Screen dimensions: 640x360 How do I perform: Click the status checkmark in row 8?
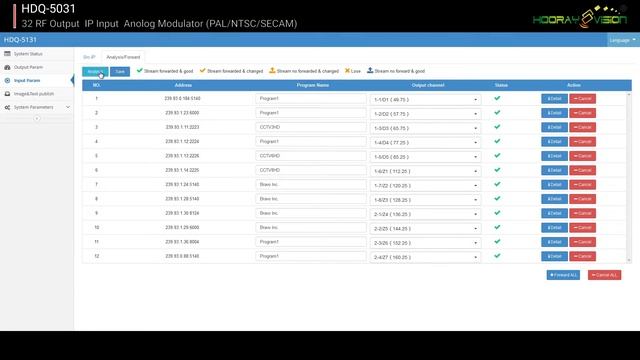coord(497,198)
